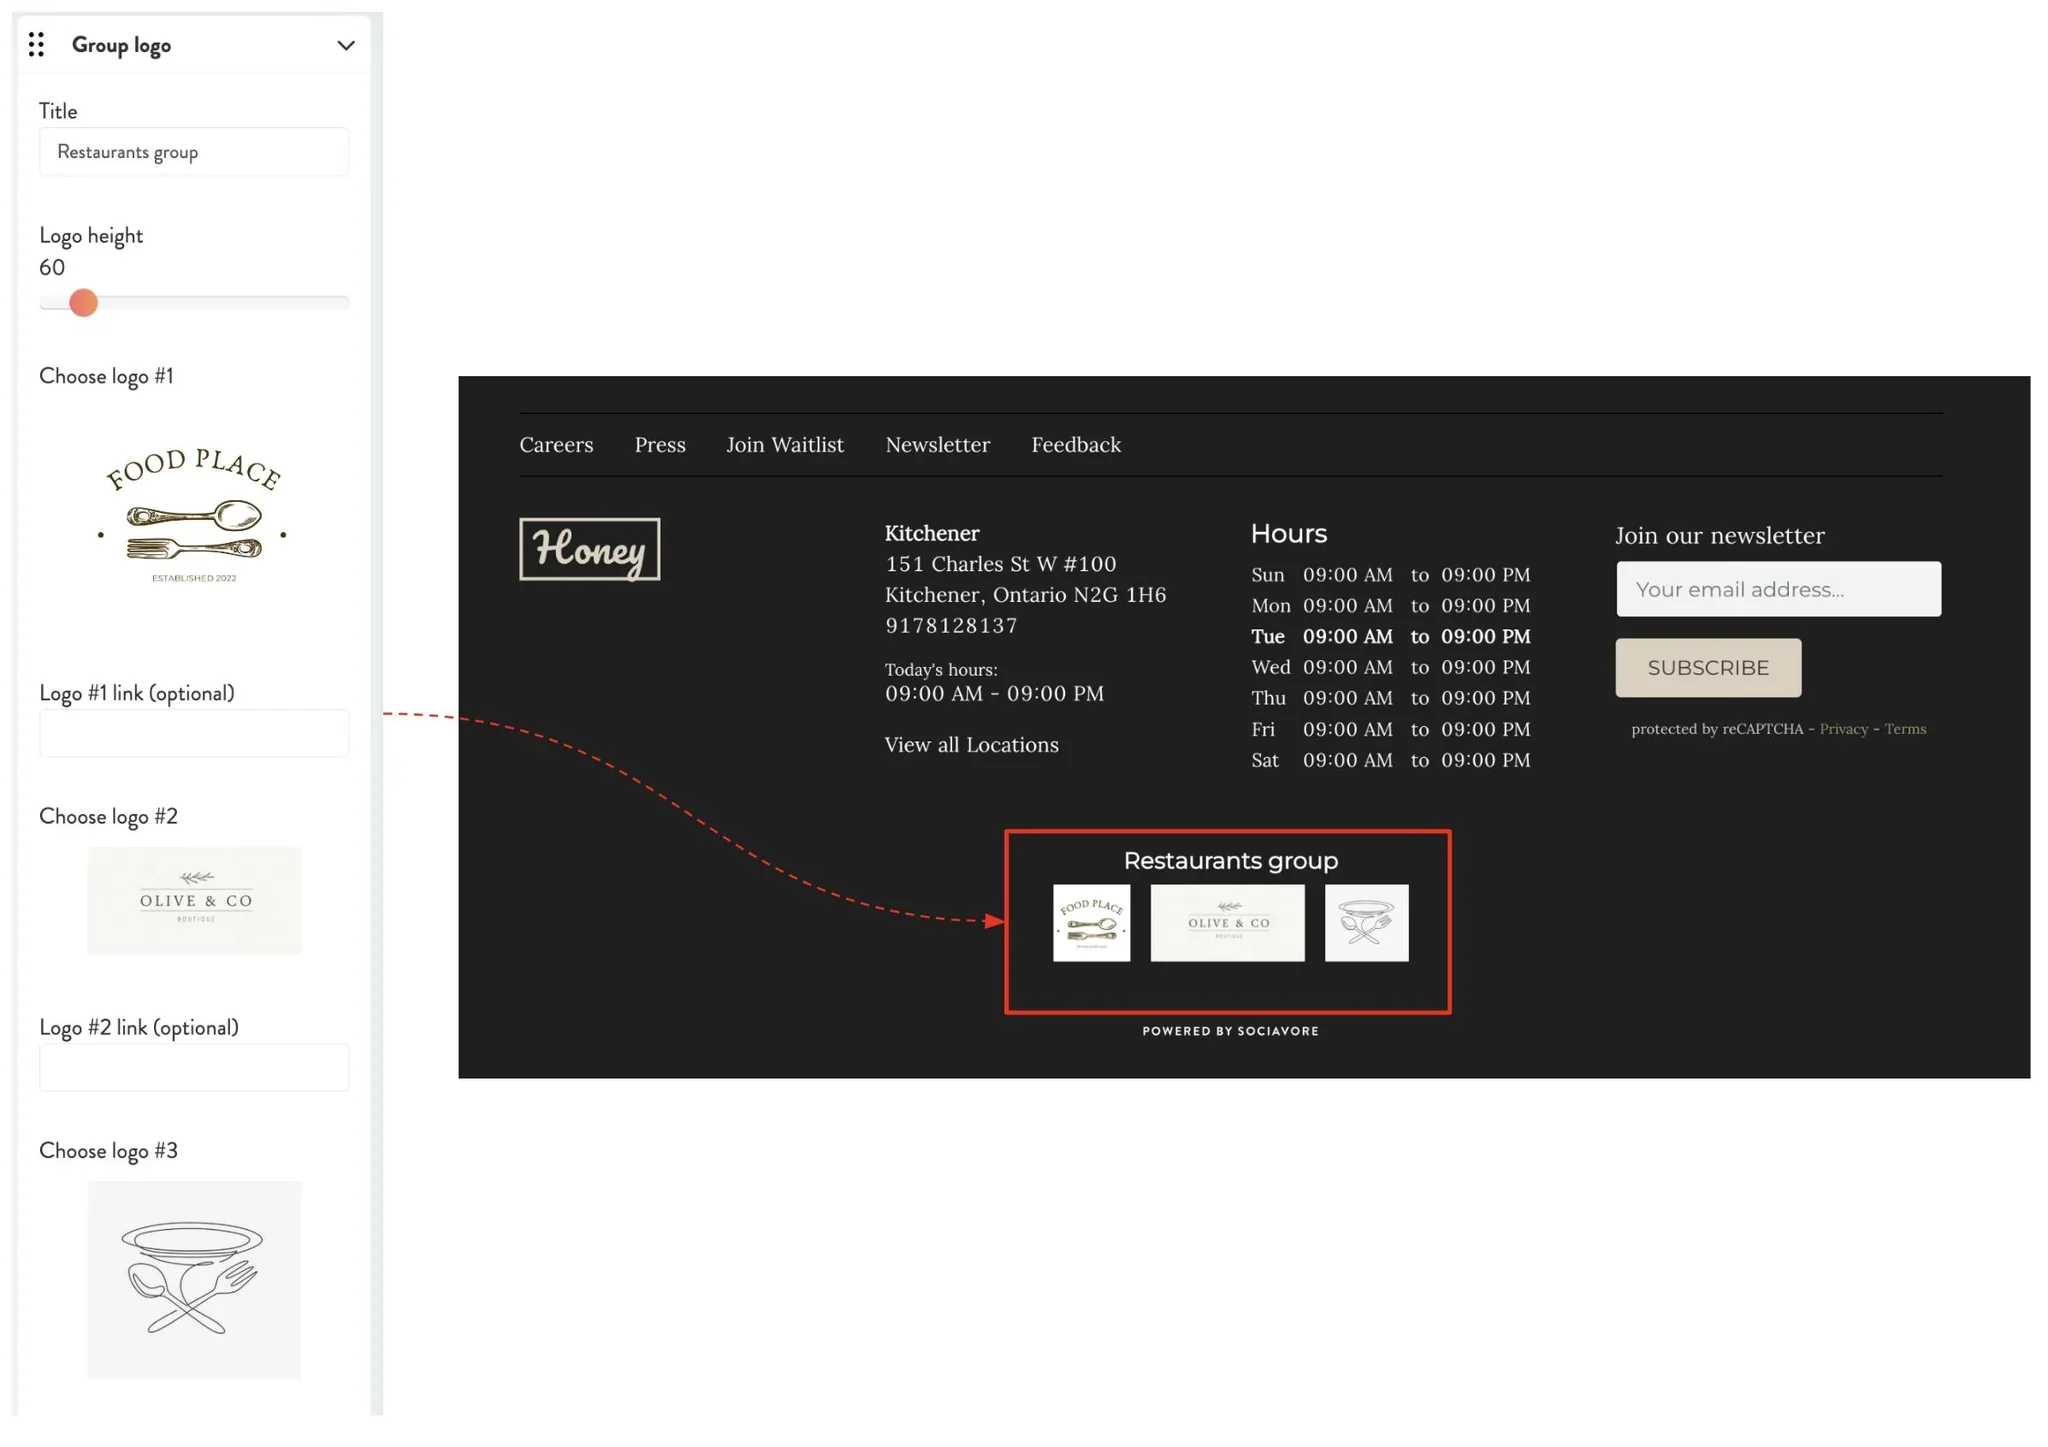Open the reCAPTCHA Terms link
Image resolution: width=2048 pixels, height=1447 pixels.
pos(1905,729)
